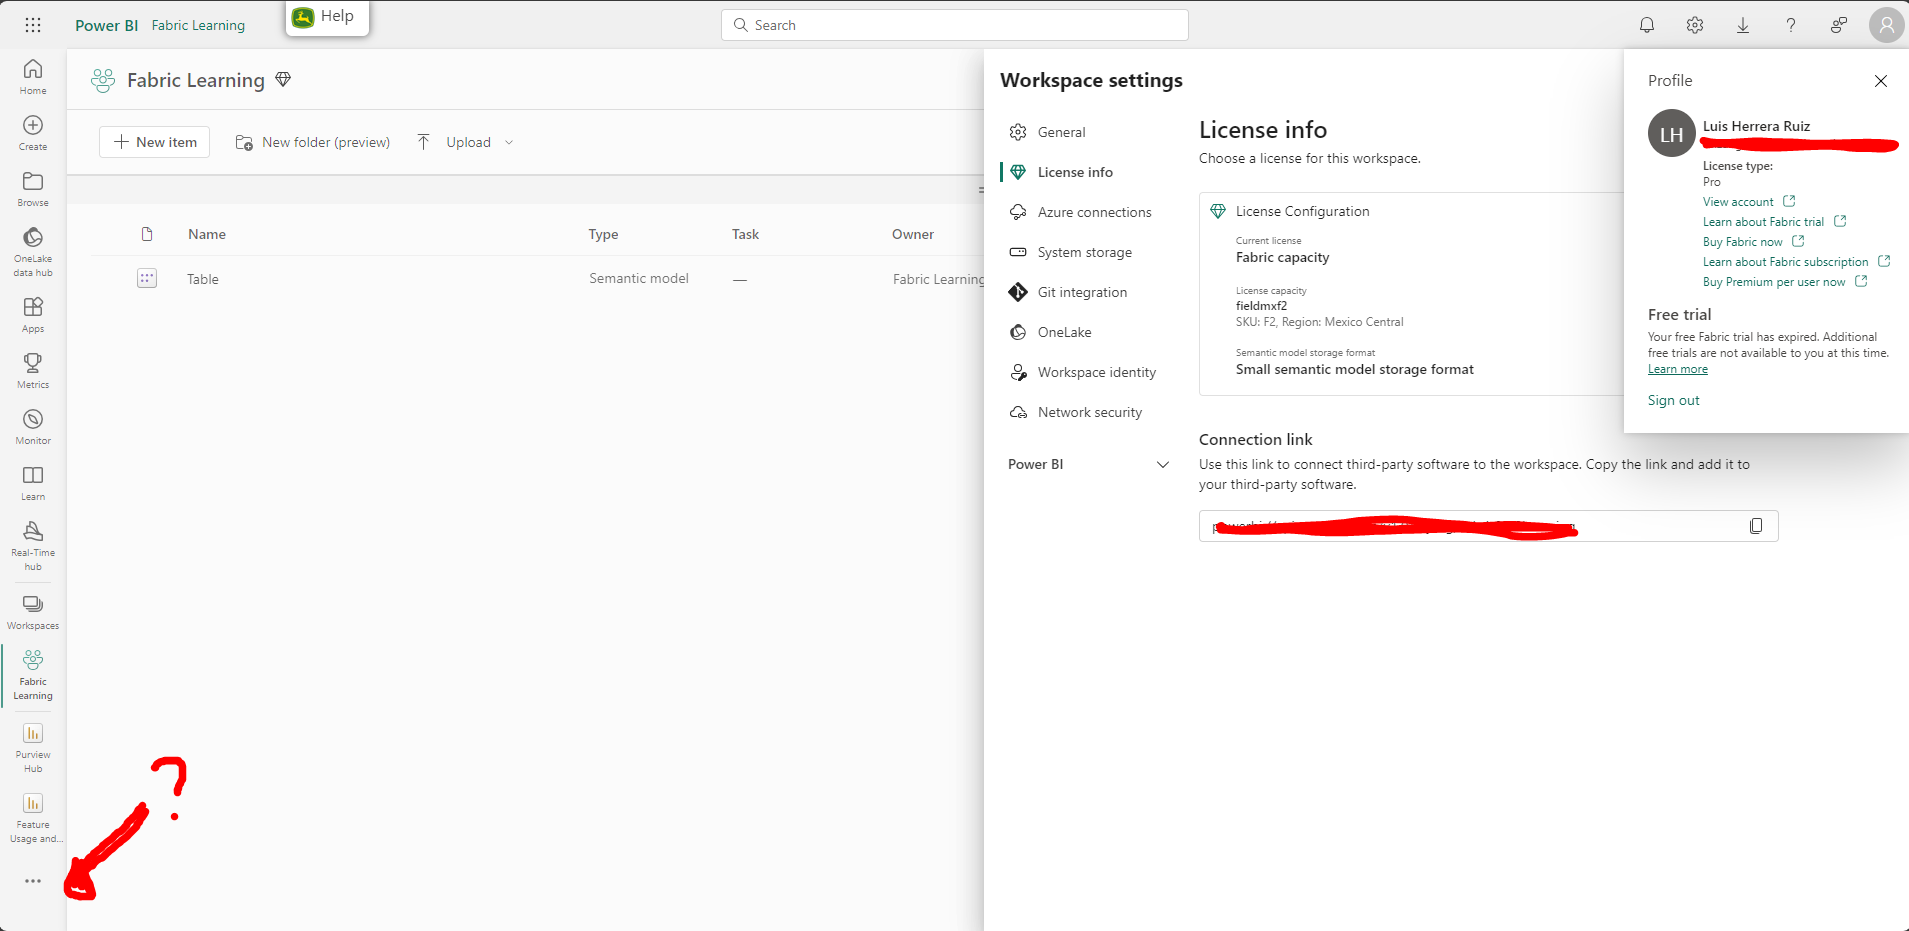Viewport: 1909px width, 931px height.
Task: Select Azure connections settings
Action: [x=1081, y=212]
